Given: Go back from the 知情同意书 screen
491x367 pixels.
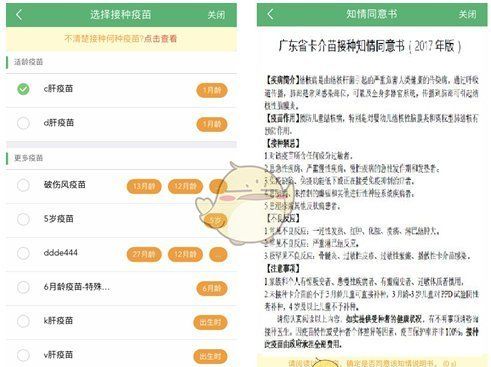Looking at the screenshot, I should tap(270, 14).
